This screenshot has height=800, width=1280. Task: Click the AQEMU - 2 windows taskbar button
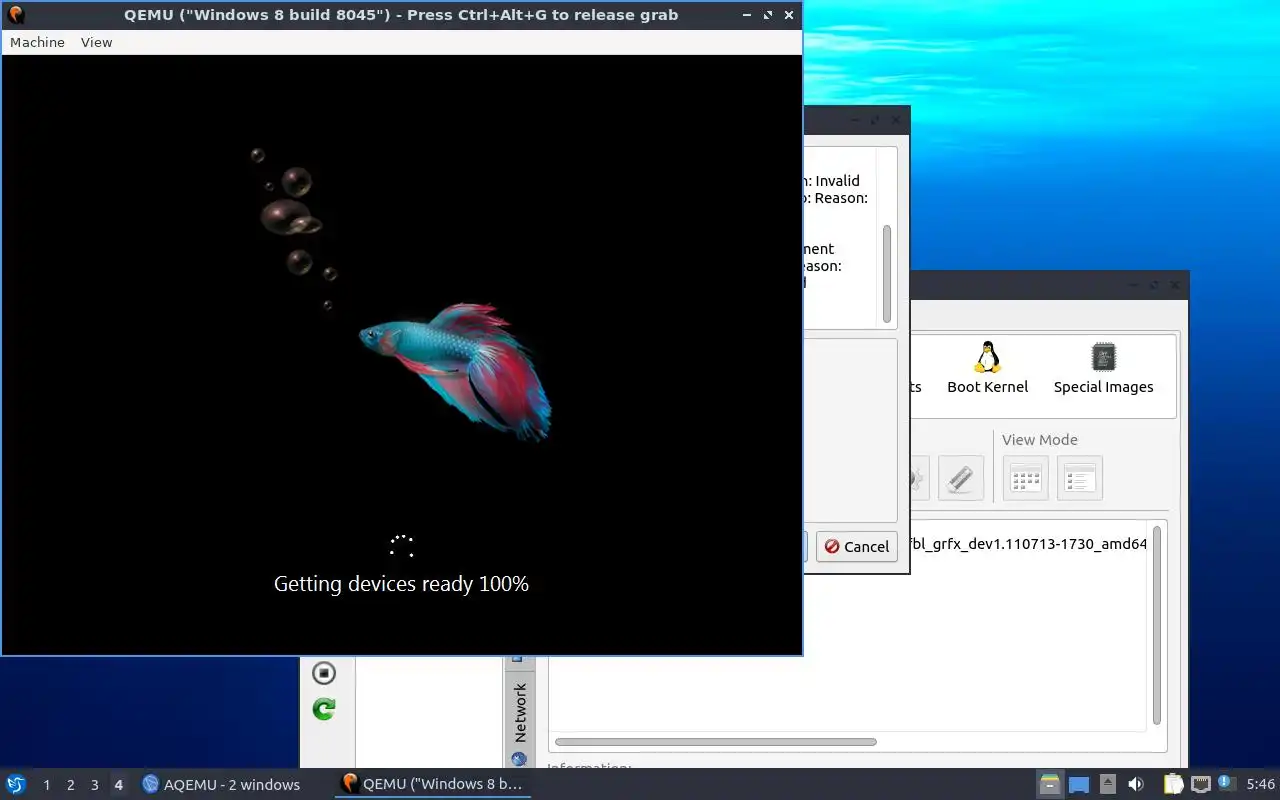tap(222, 784)
